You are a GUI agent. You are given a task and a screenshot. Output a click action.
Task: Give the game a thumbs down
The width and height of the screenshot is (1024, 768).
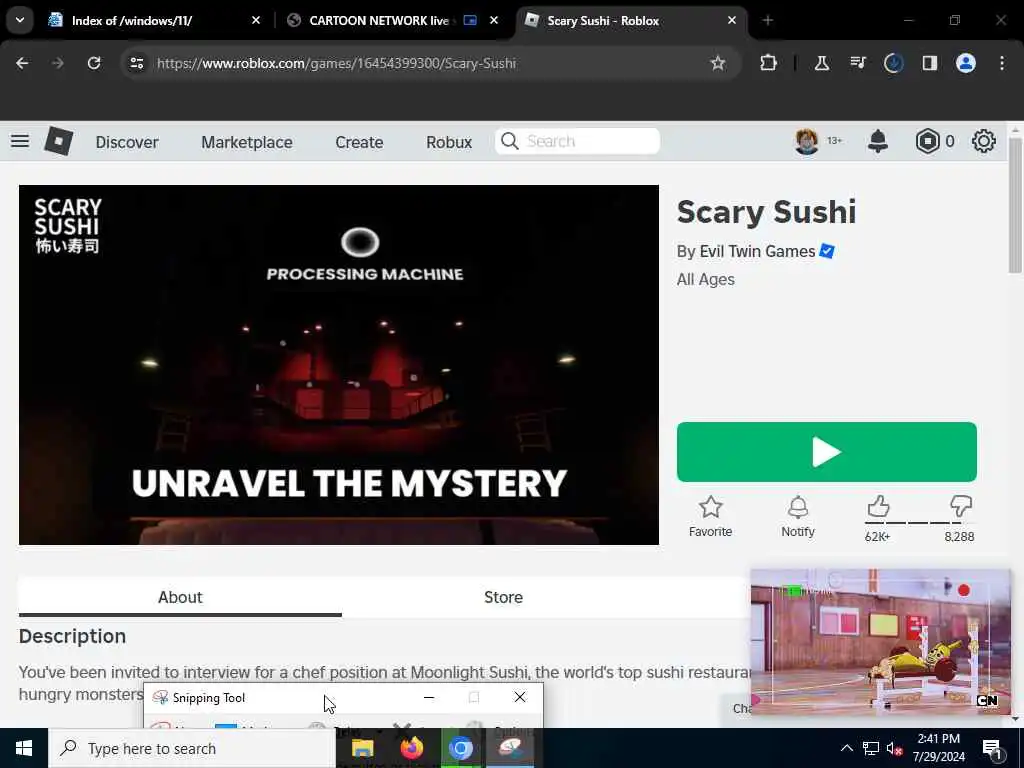(961, 507)
